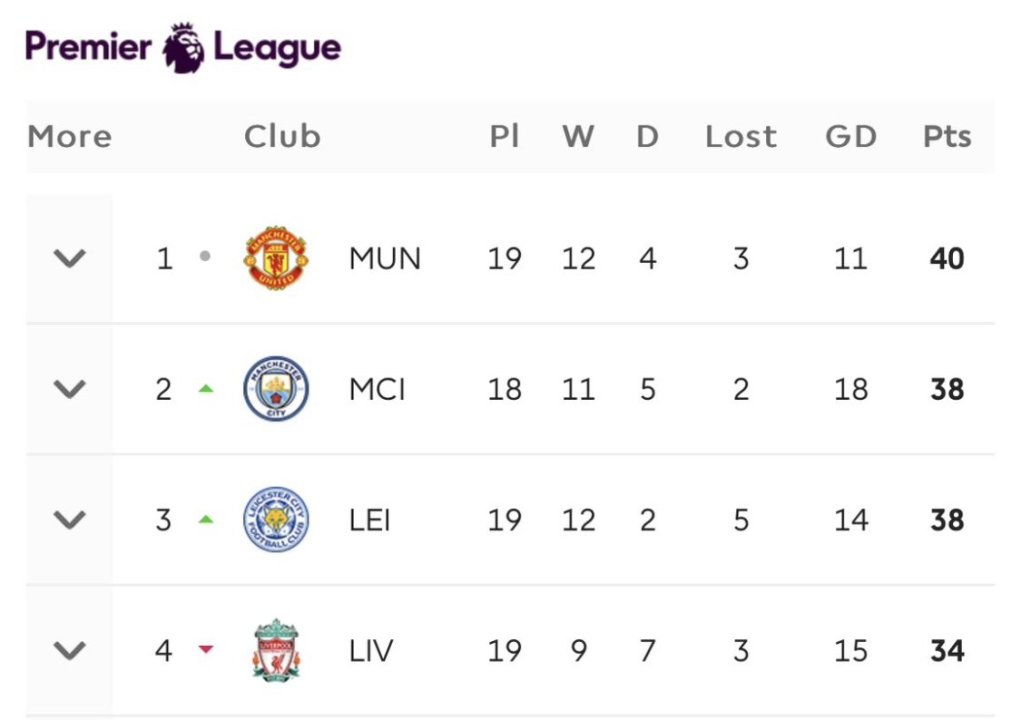Expand the MUN row details chevron
The width and height of the screenshot is (1021, 720).
pyautogui.click(x=69, y=259)
